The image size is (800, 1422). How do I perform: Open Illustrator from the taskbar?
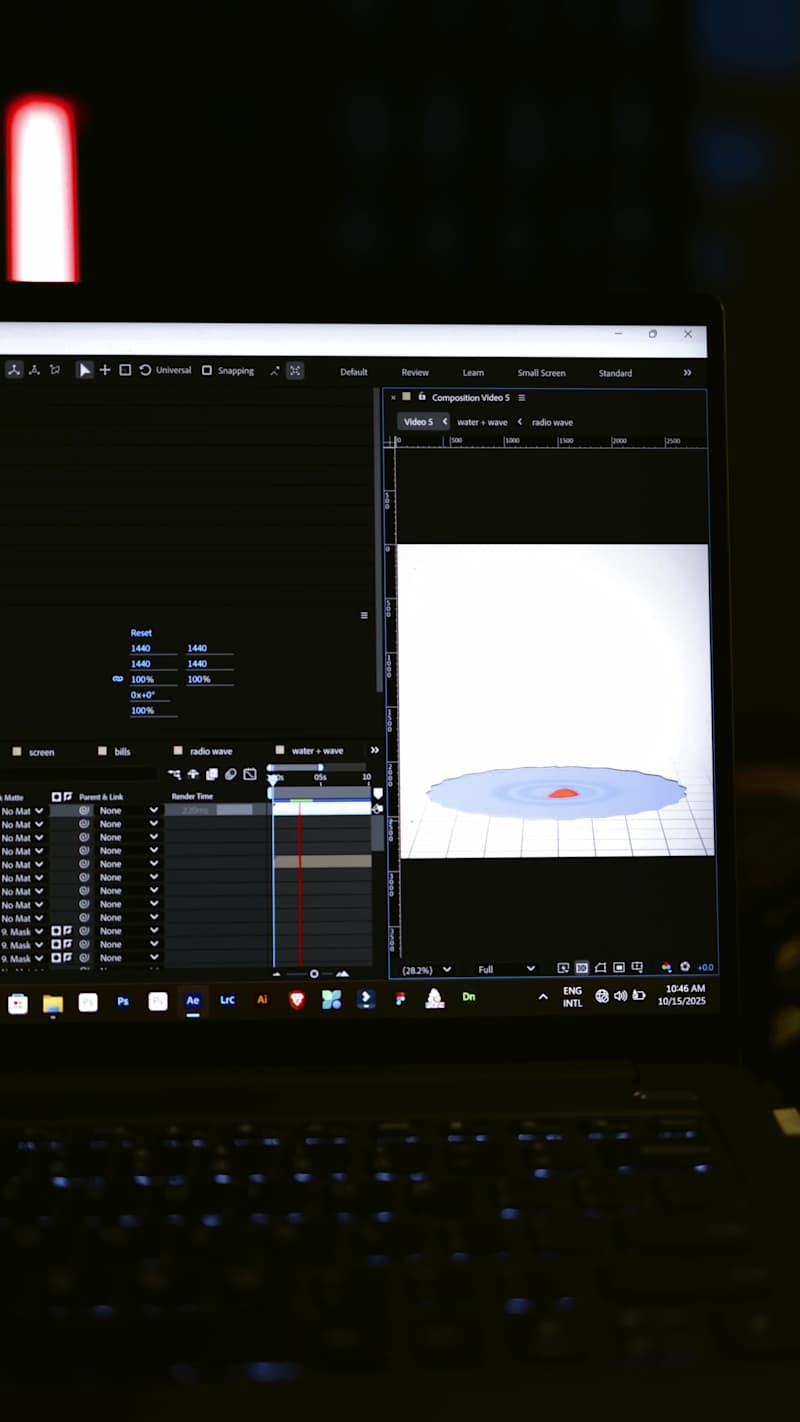[x=262, y=1000]
